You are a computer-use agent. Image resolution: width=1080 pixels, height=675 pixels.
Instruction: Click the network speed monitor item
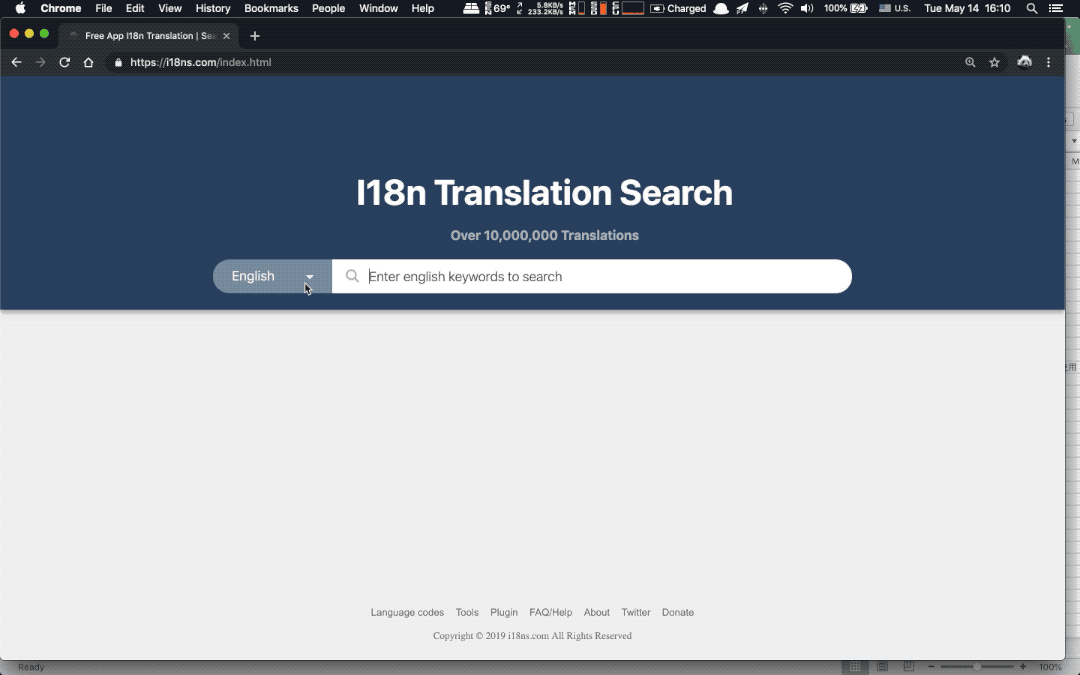539,8
